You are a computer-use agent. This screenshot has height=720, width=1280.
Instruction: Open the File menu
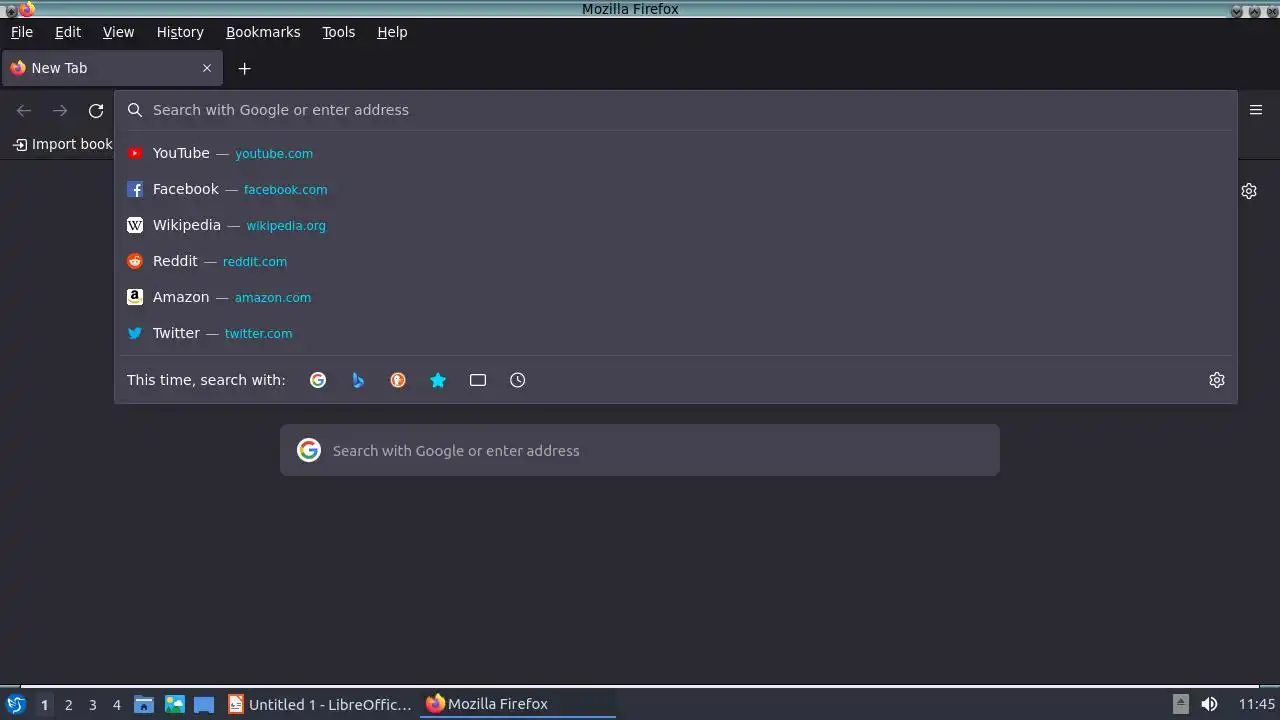tap(22, 32)
